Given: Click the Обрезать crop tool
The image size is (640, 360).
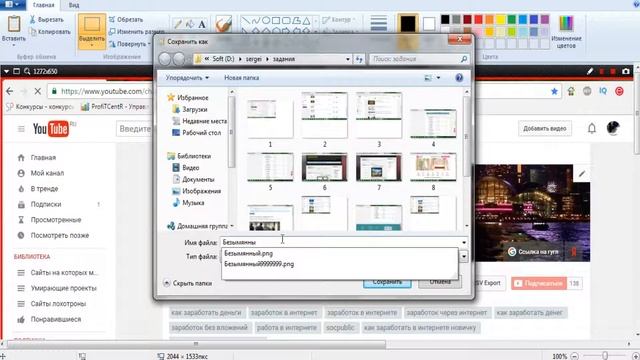Looking at the screenshot, I should [126, 19].
